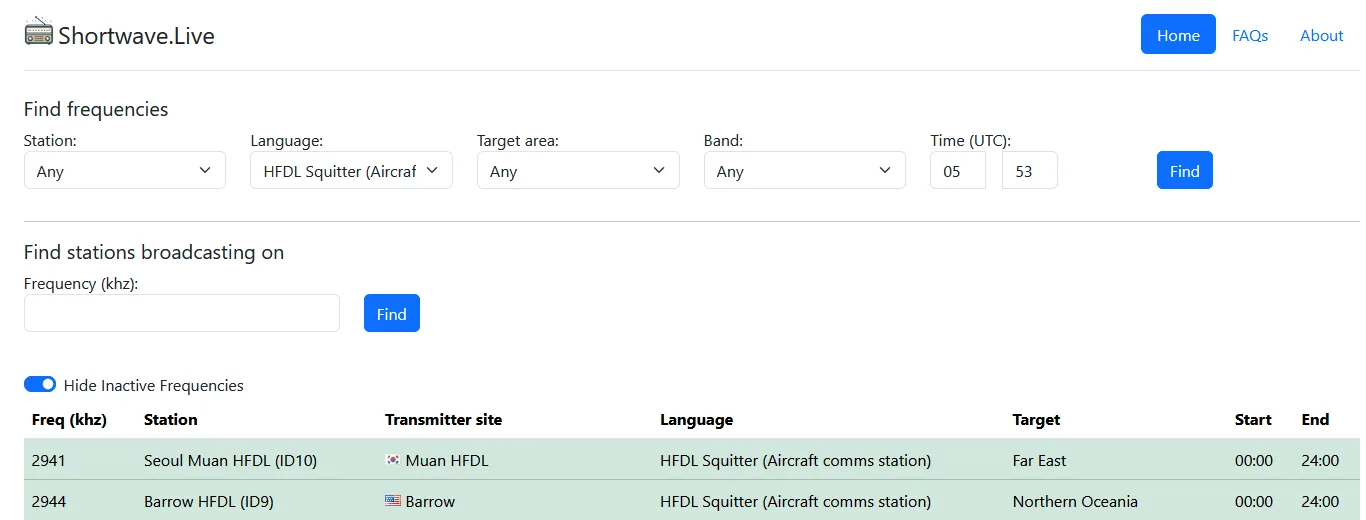Viewport: 1366px width, 520px height.
Task: Toggle the Hide Inactive Frequencies switch
Action: tap(40, 385)
